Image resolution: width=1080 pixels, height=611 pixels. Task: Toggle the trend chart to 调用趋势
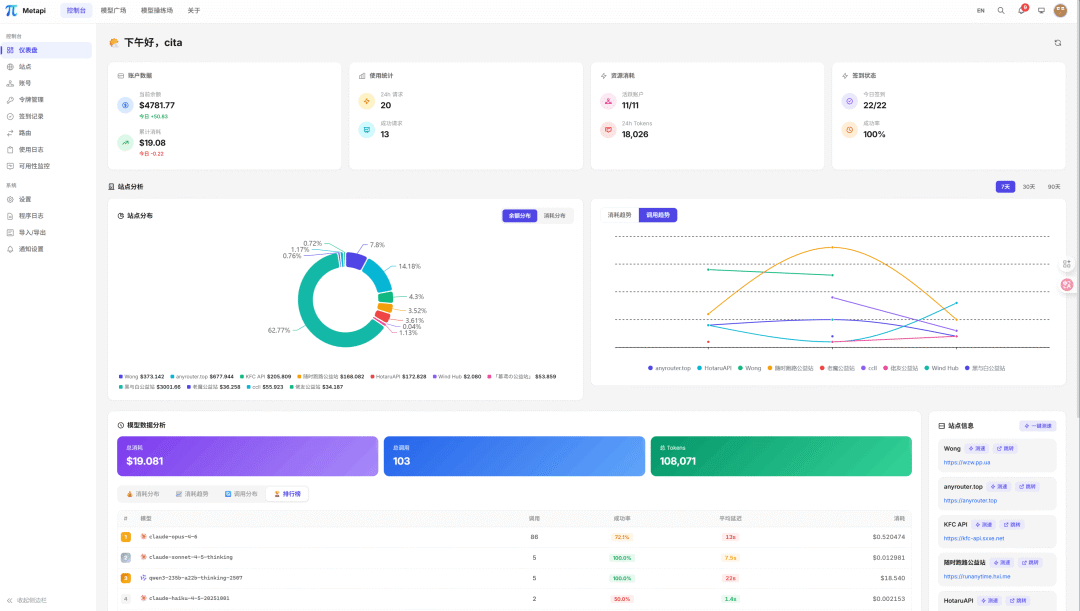(x=658, y=214)
